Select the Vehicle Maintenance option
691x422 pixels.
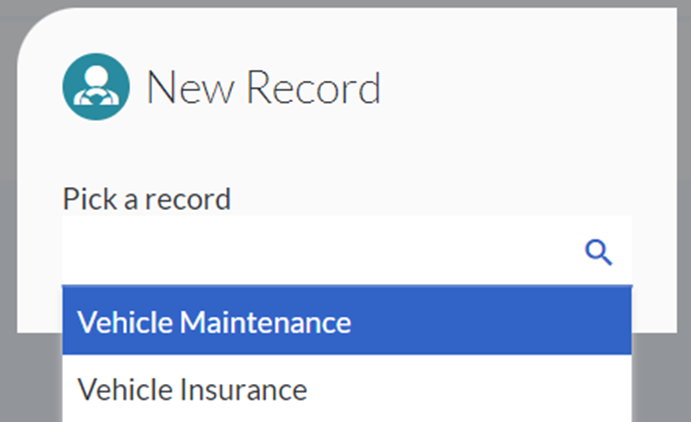pyautogui.click(x=214, y=322)
